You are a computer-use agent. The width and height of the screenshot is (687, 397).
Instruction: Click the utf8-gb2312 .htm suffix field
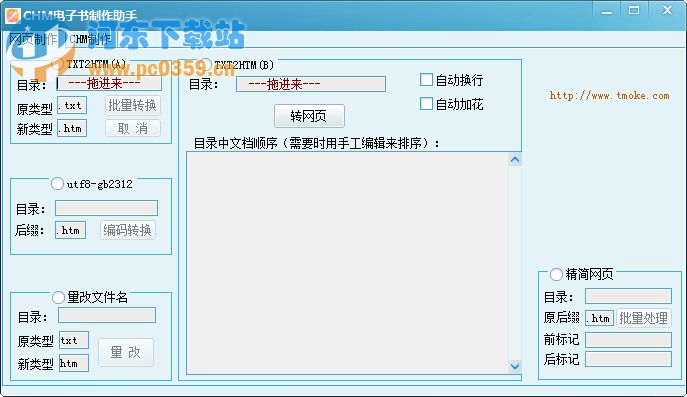pyautogui.click(x=71, y=230)
